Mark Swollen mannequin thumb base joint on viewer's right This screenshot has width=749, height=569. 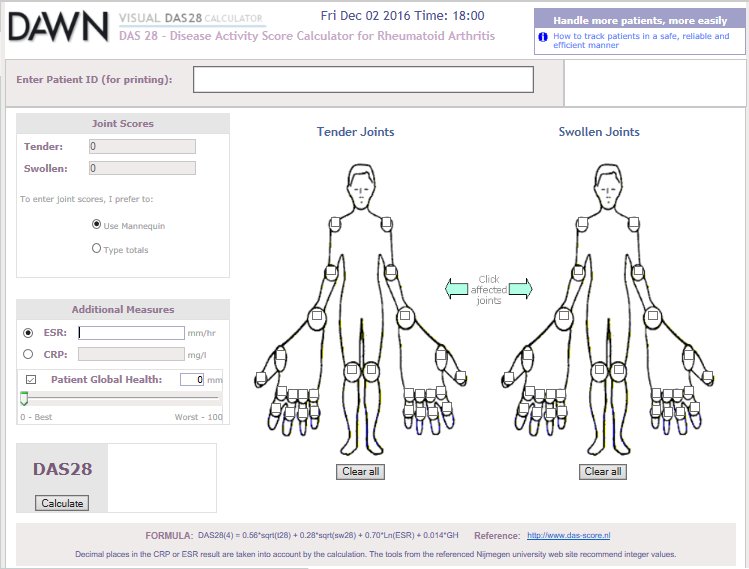coord(688,356)
